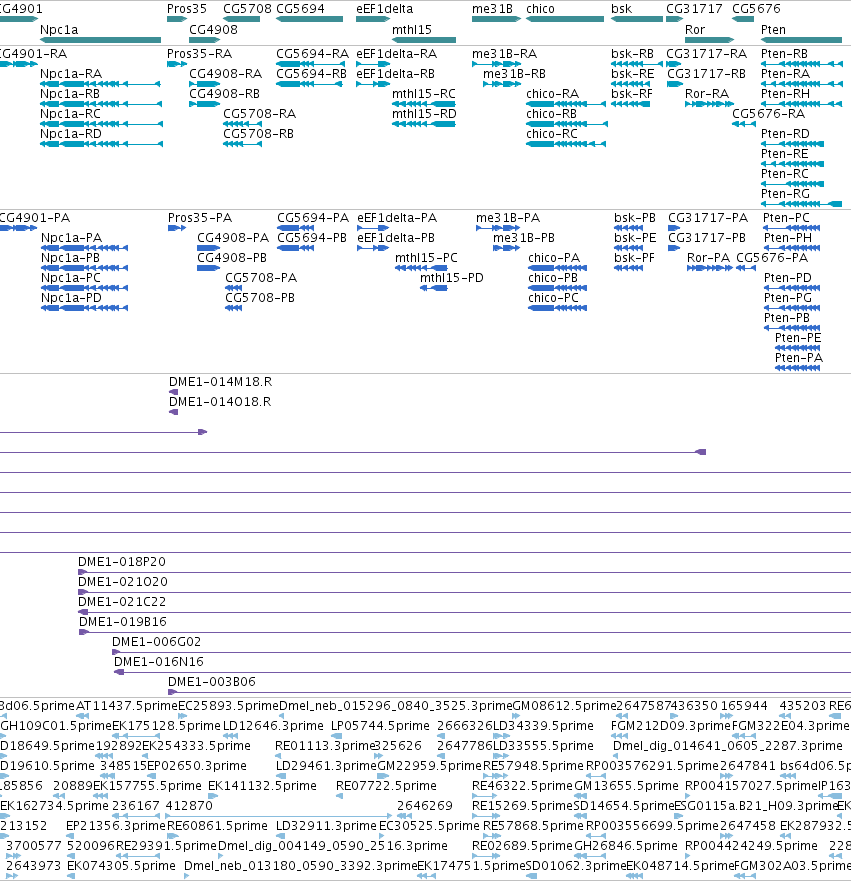Click protein CG31717-PB
The width and height of the screenshot is (851, 881).
click(x=674, y=248)
